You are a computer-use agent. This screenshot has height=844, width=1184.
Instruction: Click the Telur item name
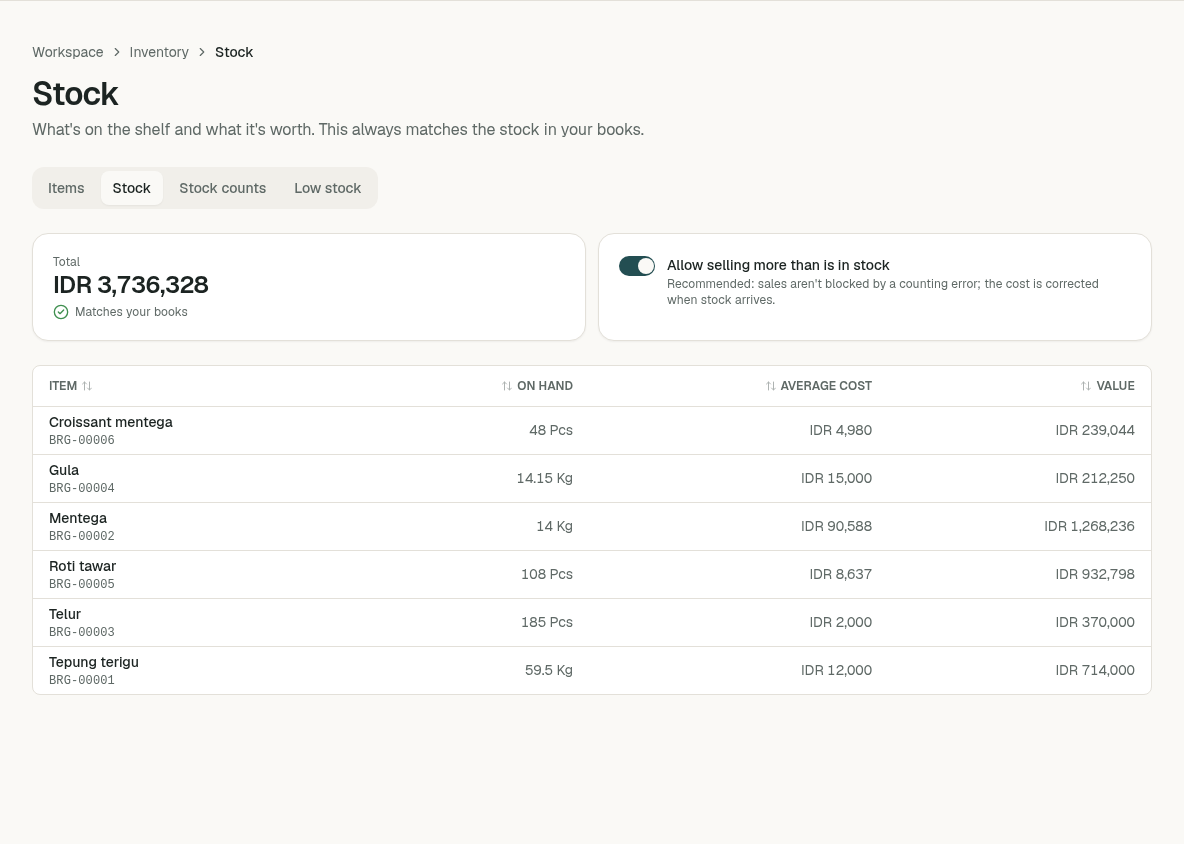click(x=65, y=615)
